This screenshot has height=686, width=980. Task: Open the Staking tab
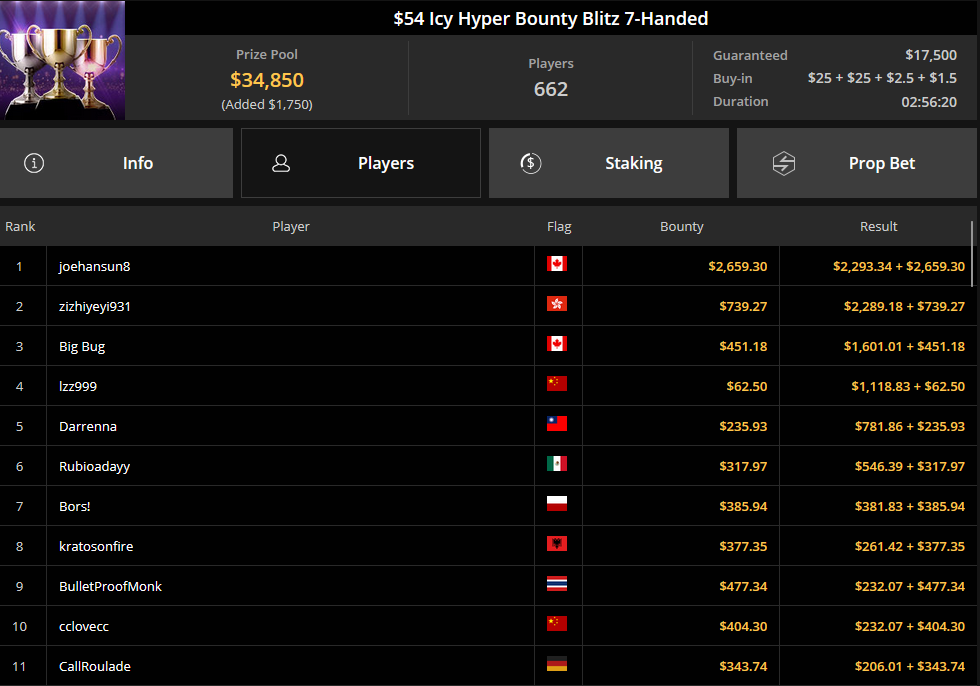click(x=609, y=163)
